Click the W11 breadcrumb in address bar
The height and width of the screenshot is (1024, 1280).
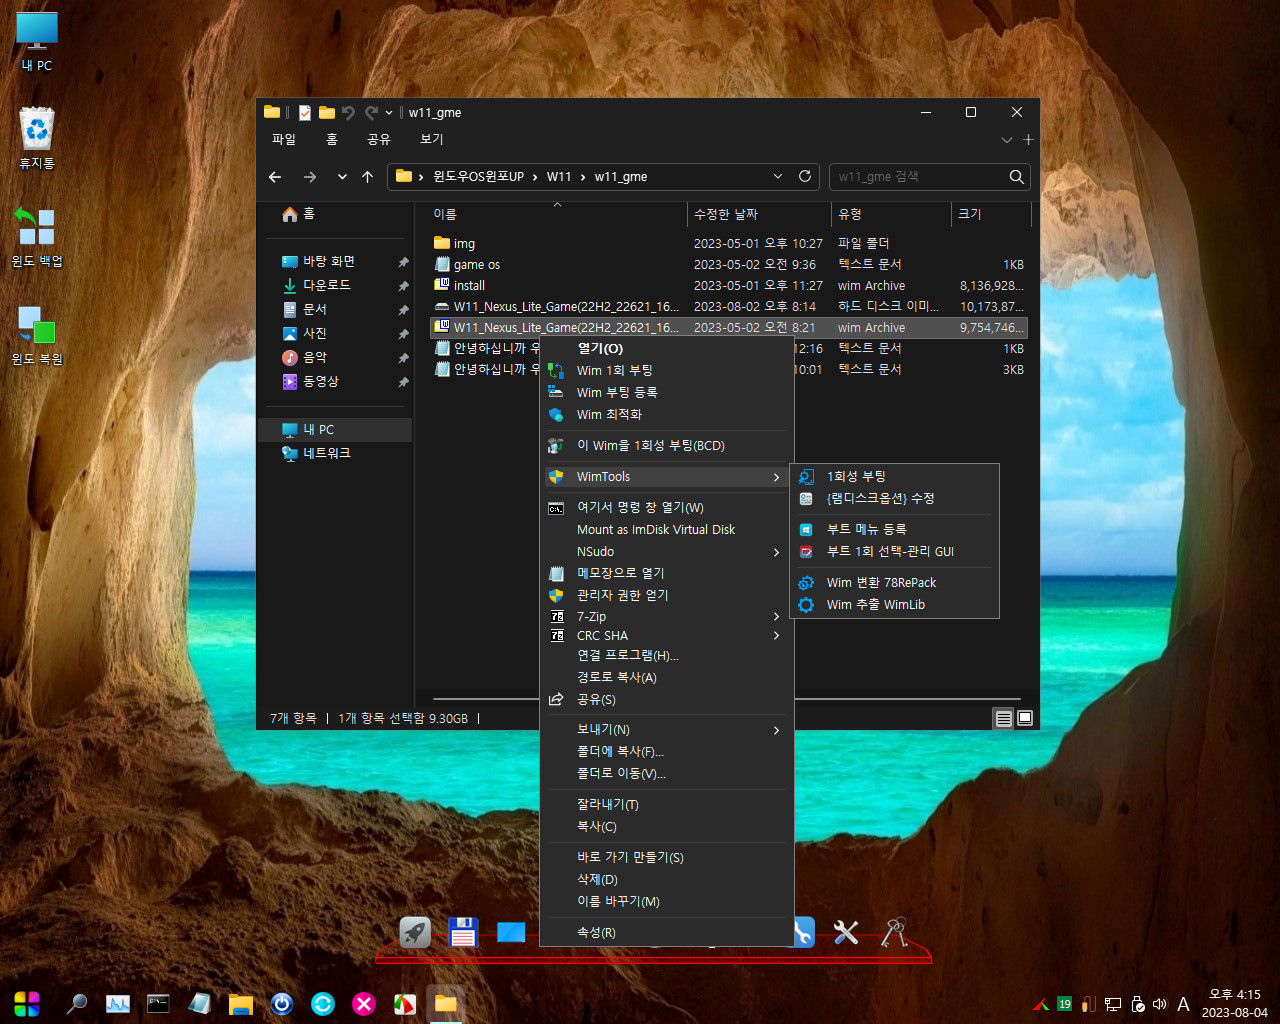pyautogui.click(x=559, y=177)
